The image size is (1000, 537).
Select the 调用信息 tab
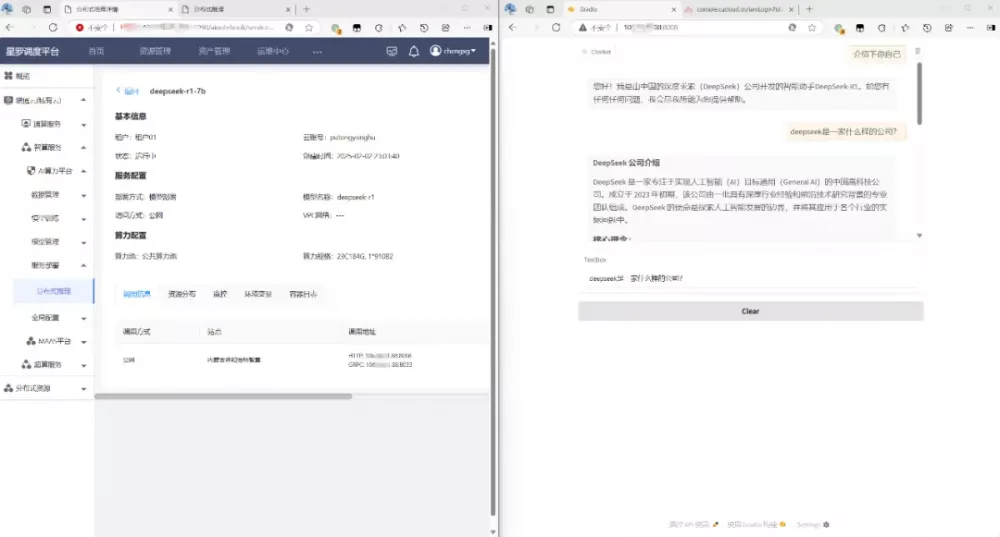136,294
